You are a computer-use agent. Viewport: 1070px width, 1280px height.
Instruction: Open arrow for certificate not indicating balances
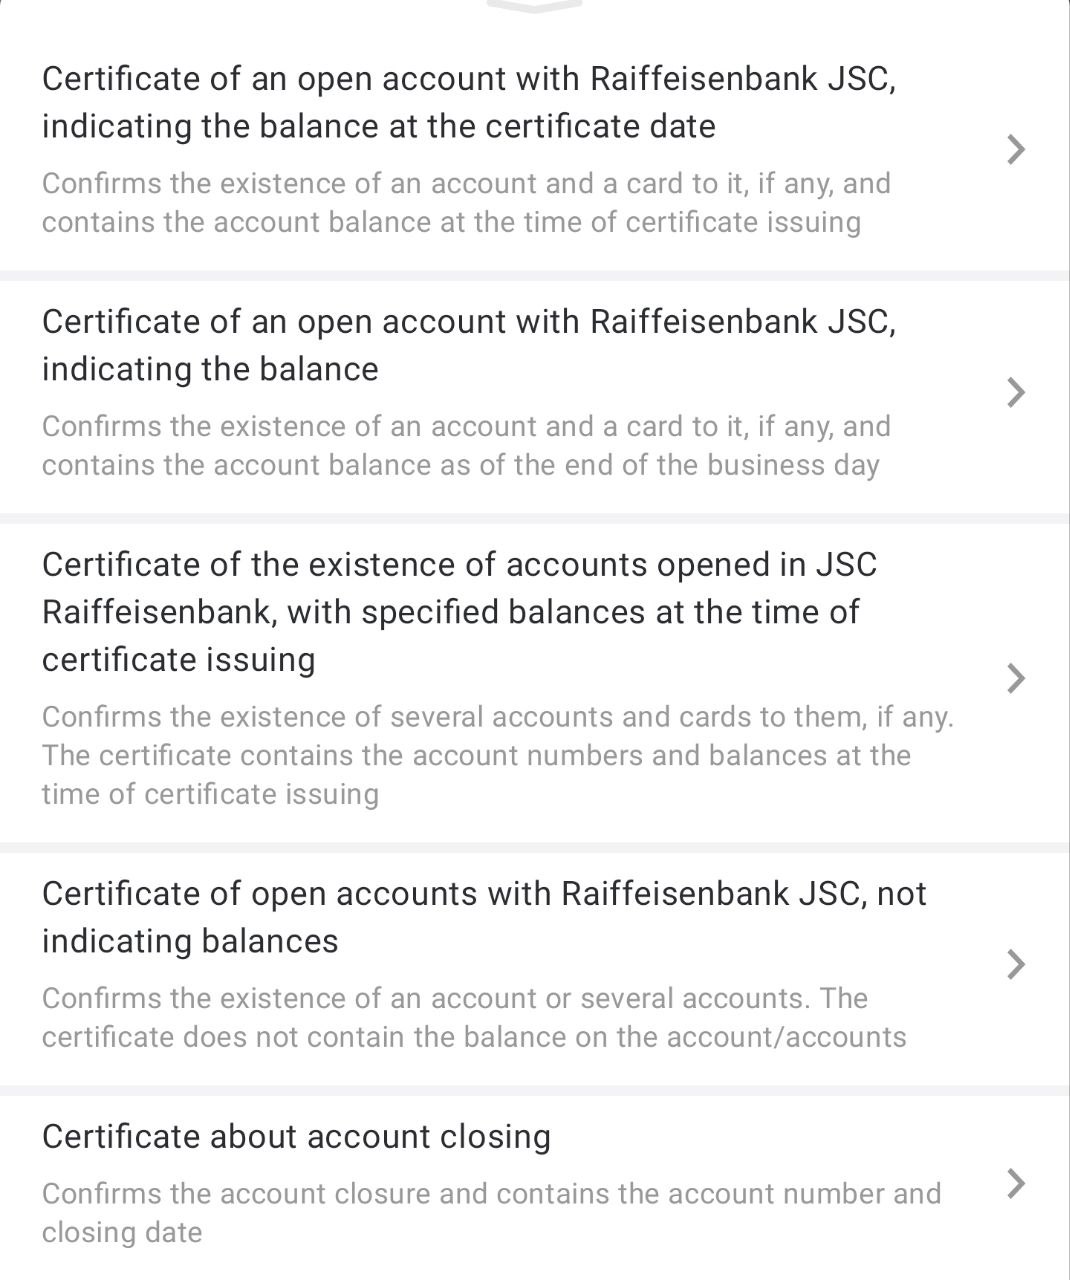[1015, 964]
